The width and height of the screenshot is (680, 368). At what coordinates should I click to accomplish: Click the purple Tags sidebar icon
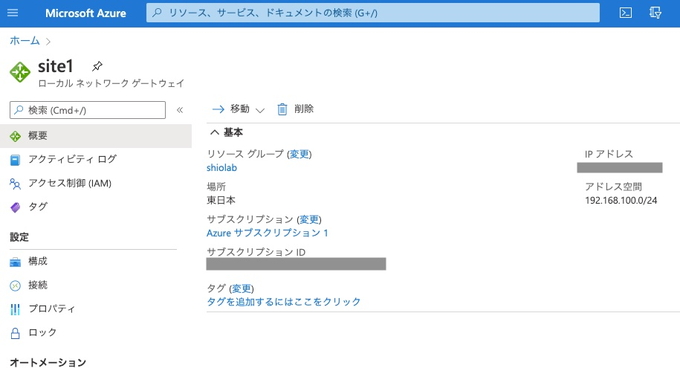pos(15,208)
